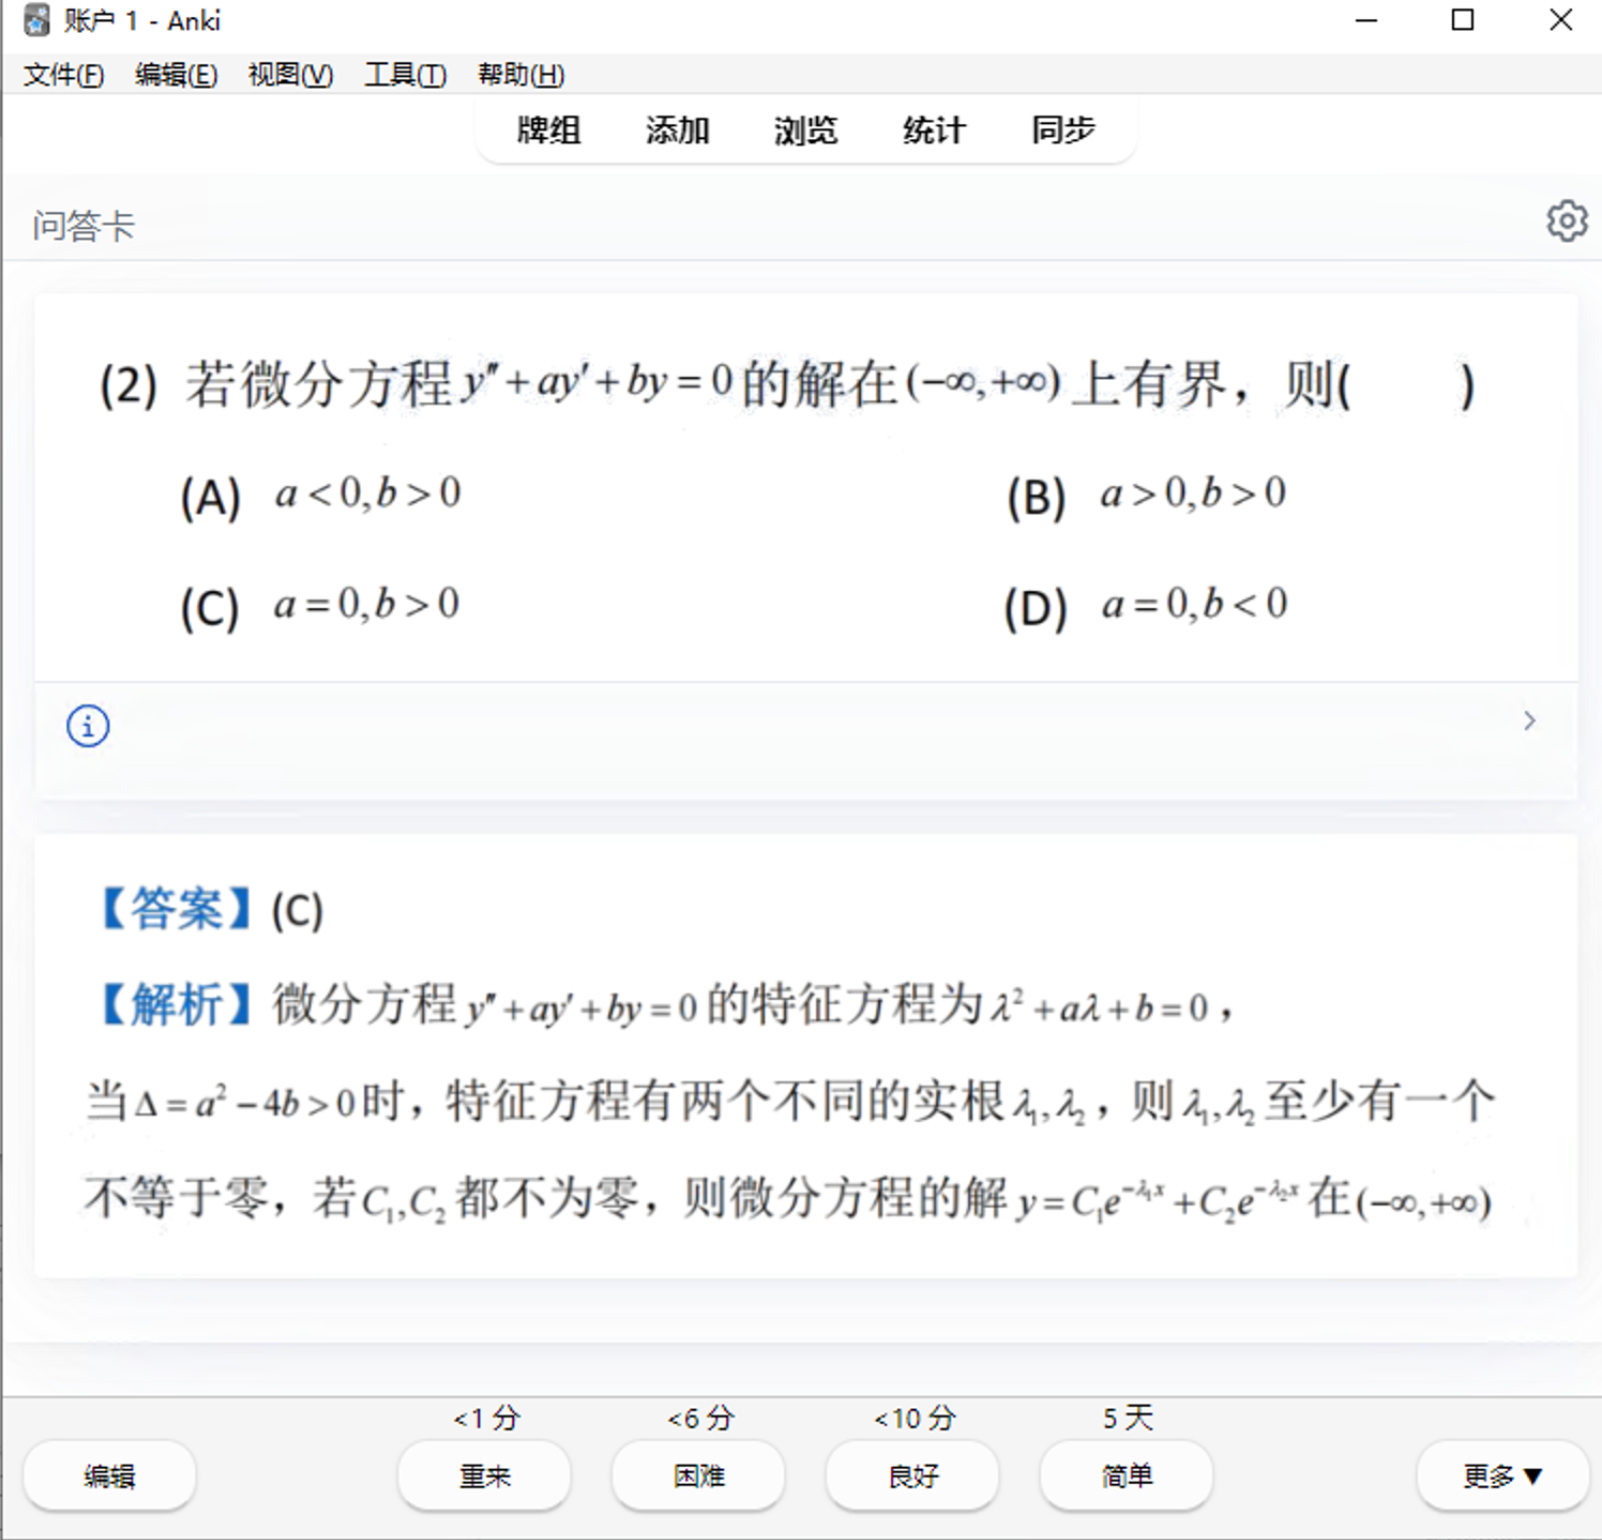Screen dimensions: 1602x1540
Task: Maximize the Anki window
Action: 1462,20
